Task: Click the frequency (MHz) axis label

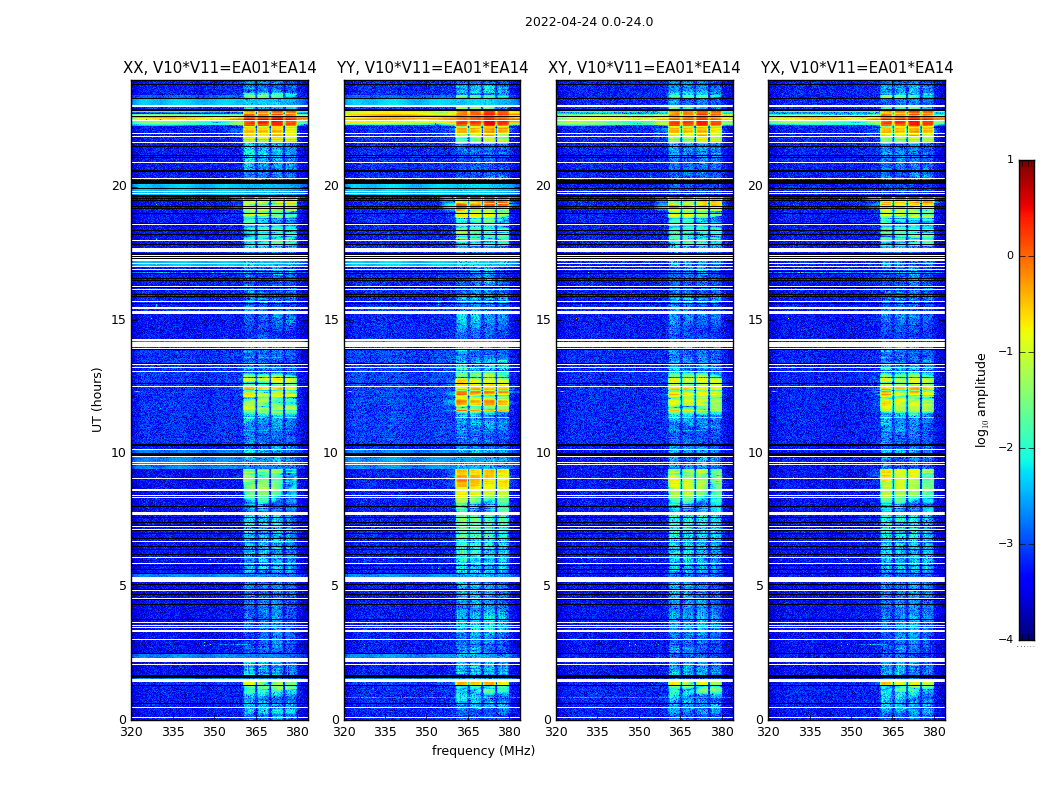Action: coord(483,750)
